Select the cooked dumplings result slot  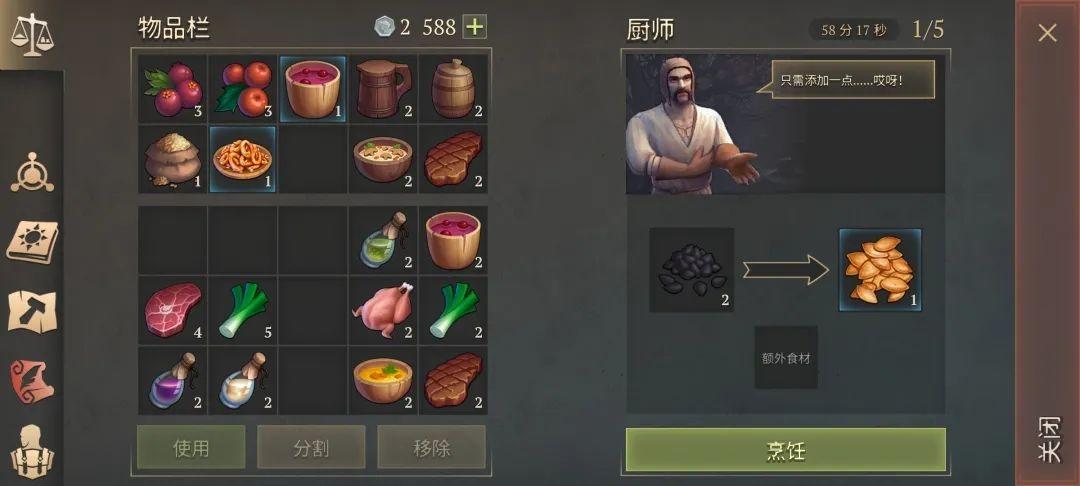click(x=880, y=270)
